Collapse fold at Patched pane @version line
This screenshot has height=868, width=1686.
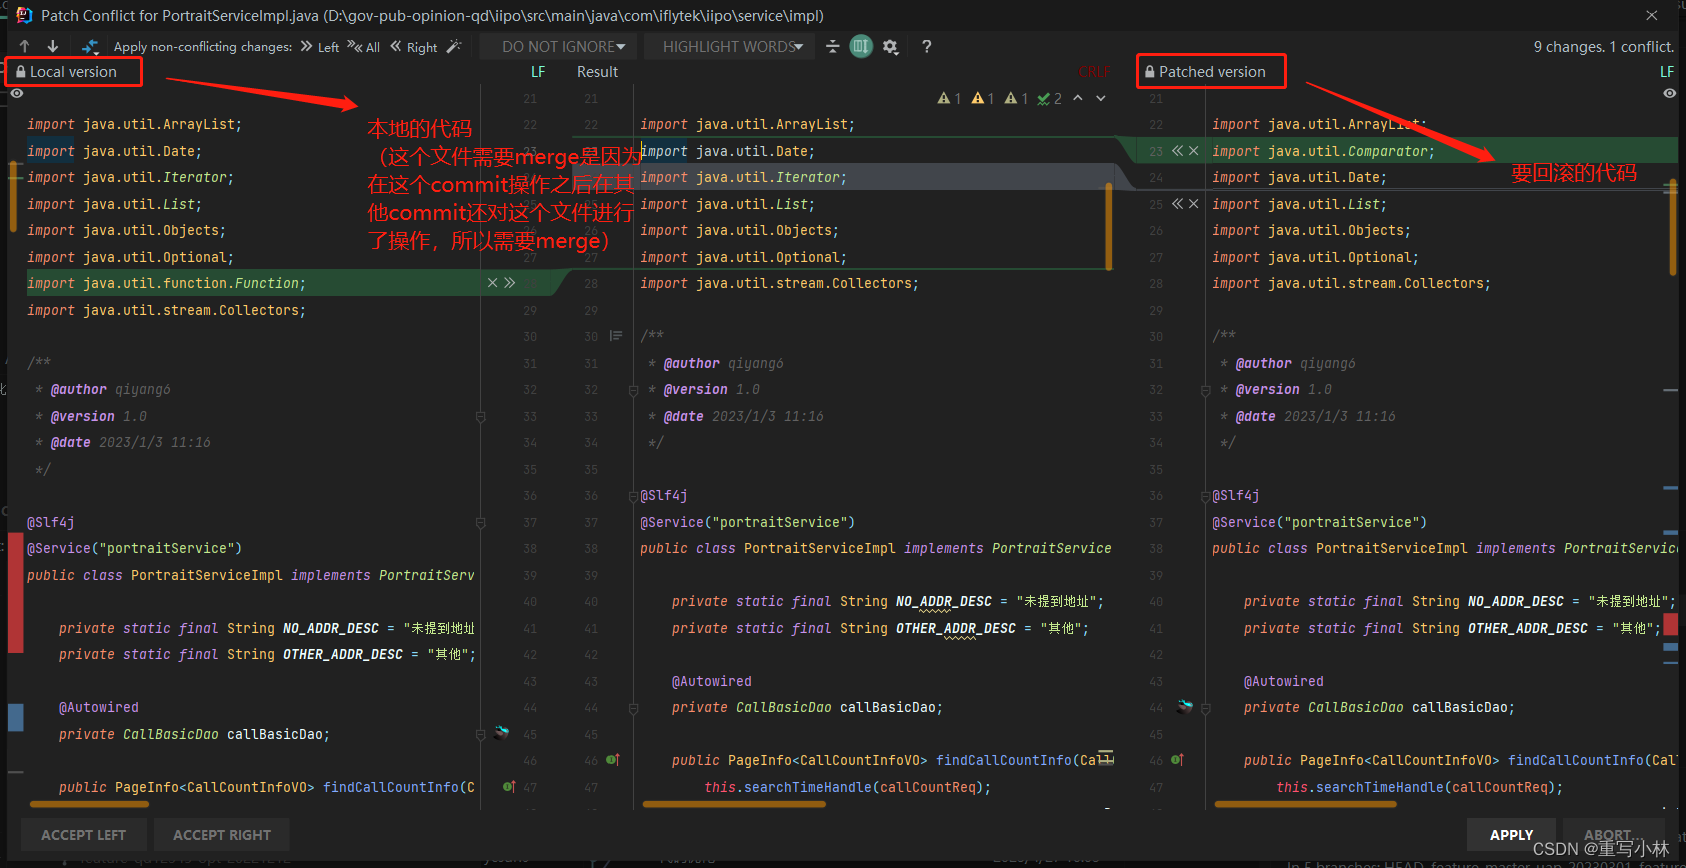coord(1205,390)
